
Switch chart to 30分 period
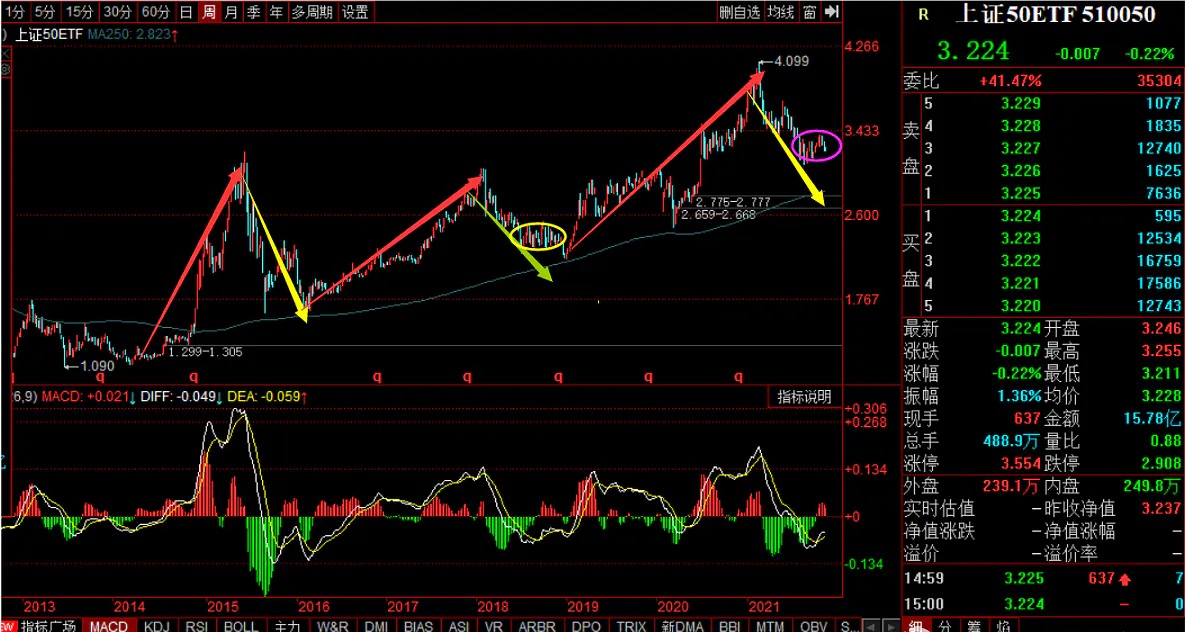[x=118, y=11]
